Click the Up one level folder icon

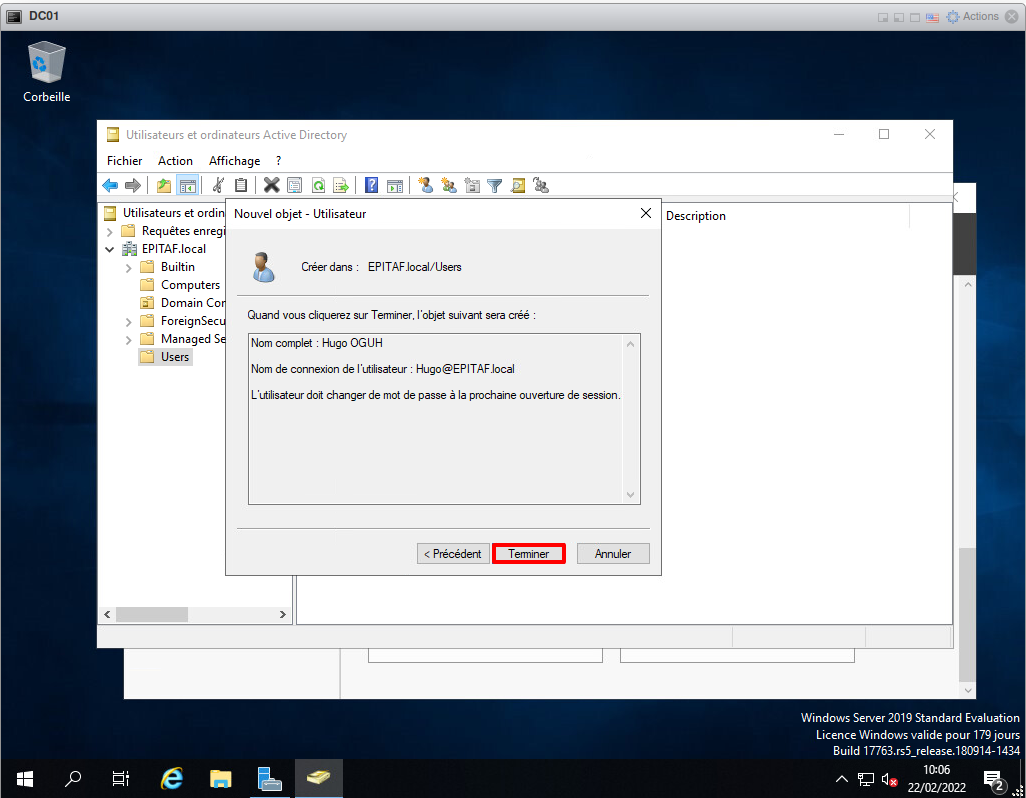coord(164,185)
